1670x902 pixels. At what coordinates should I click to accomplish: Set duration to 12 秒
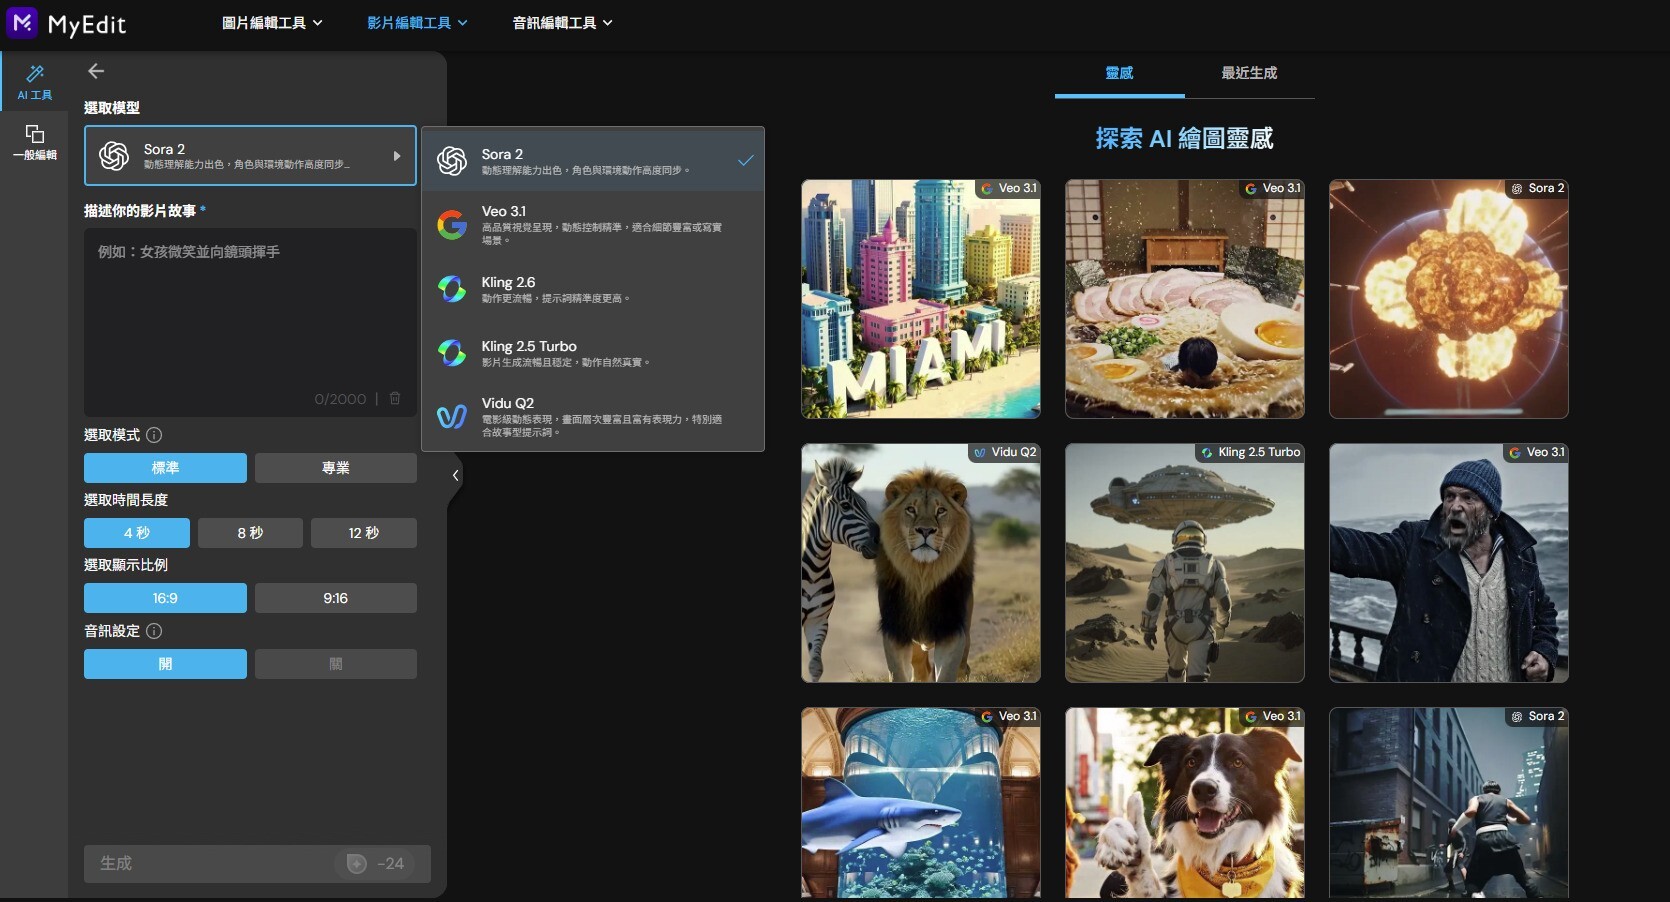point(364,533)
